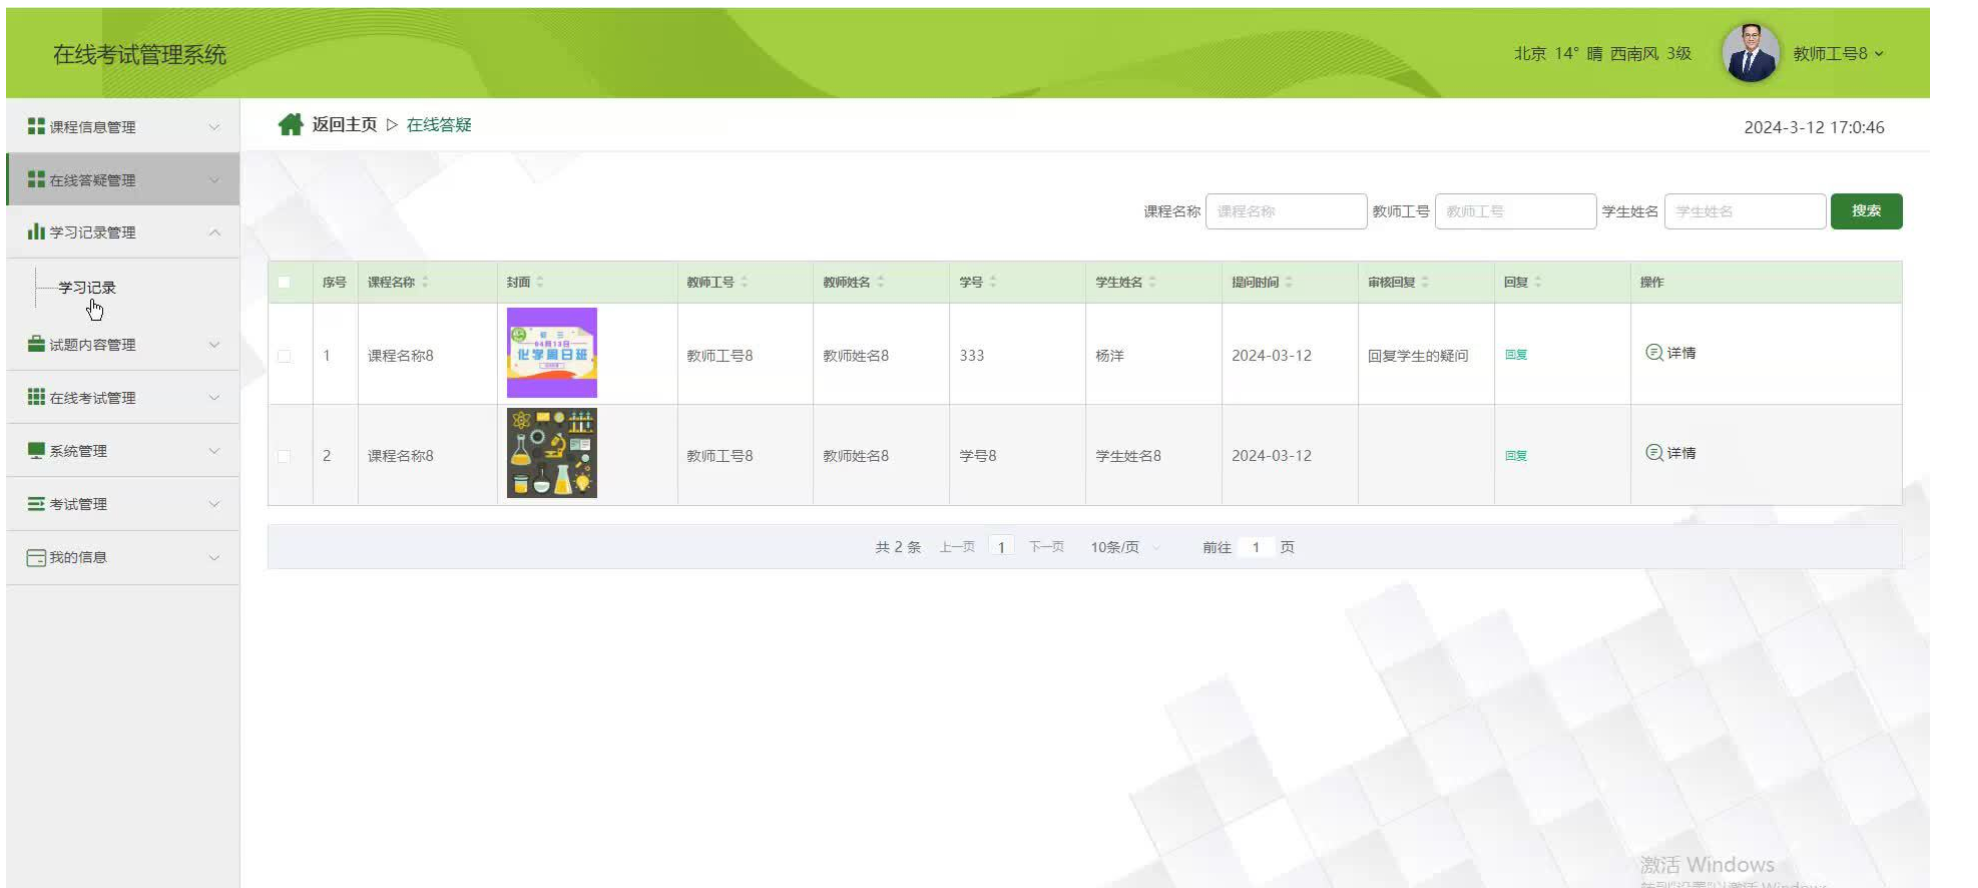Expand 课程信息管理 menu chevron

214,126
